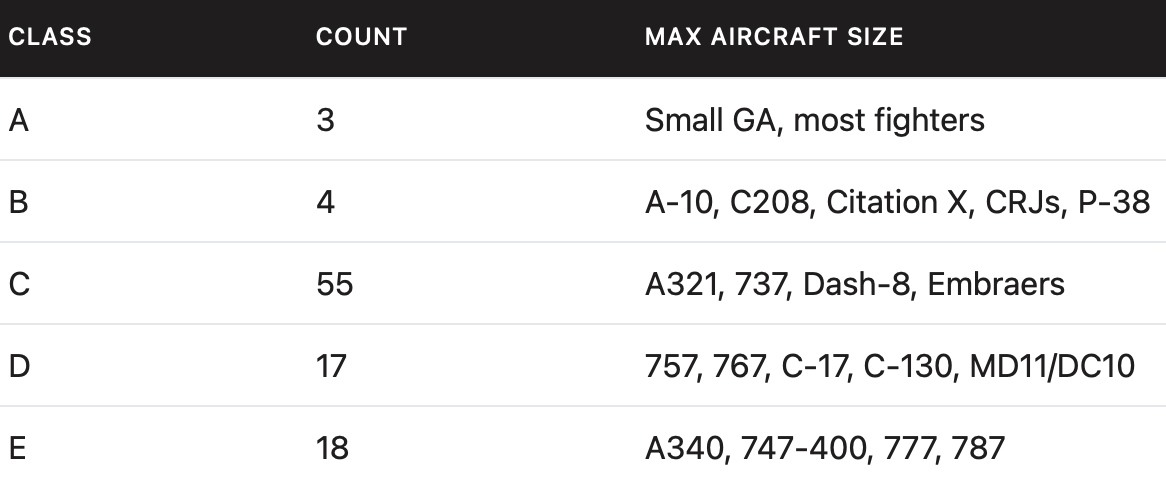Viewport: 1166px width, 480px height.
Task: Click the count value 55
Action: coord(334,285)
